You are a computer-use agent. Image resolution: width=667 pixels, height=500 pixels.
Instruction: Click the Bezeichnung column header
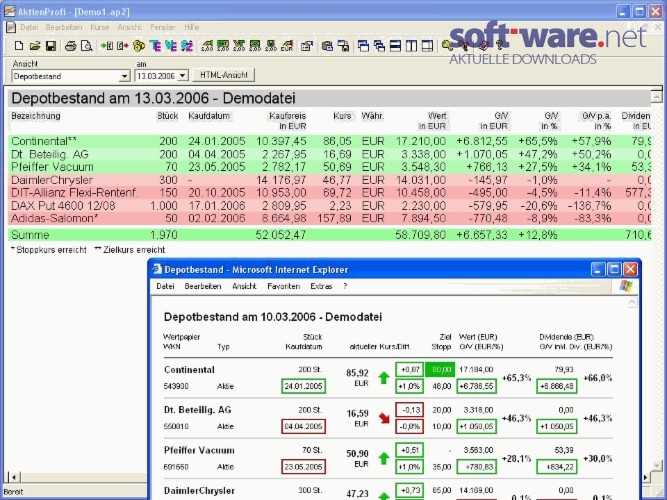36,116
